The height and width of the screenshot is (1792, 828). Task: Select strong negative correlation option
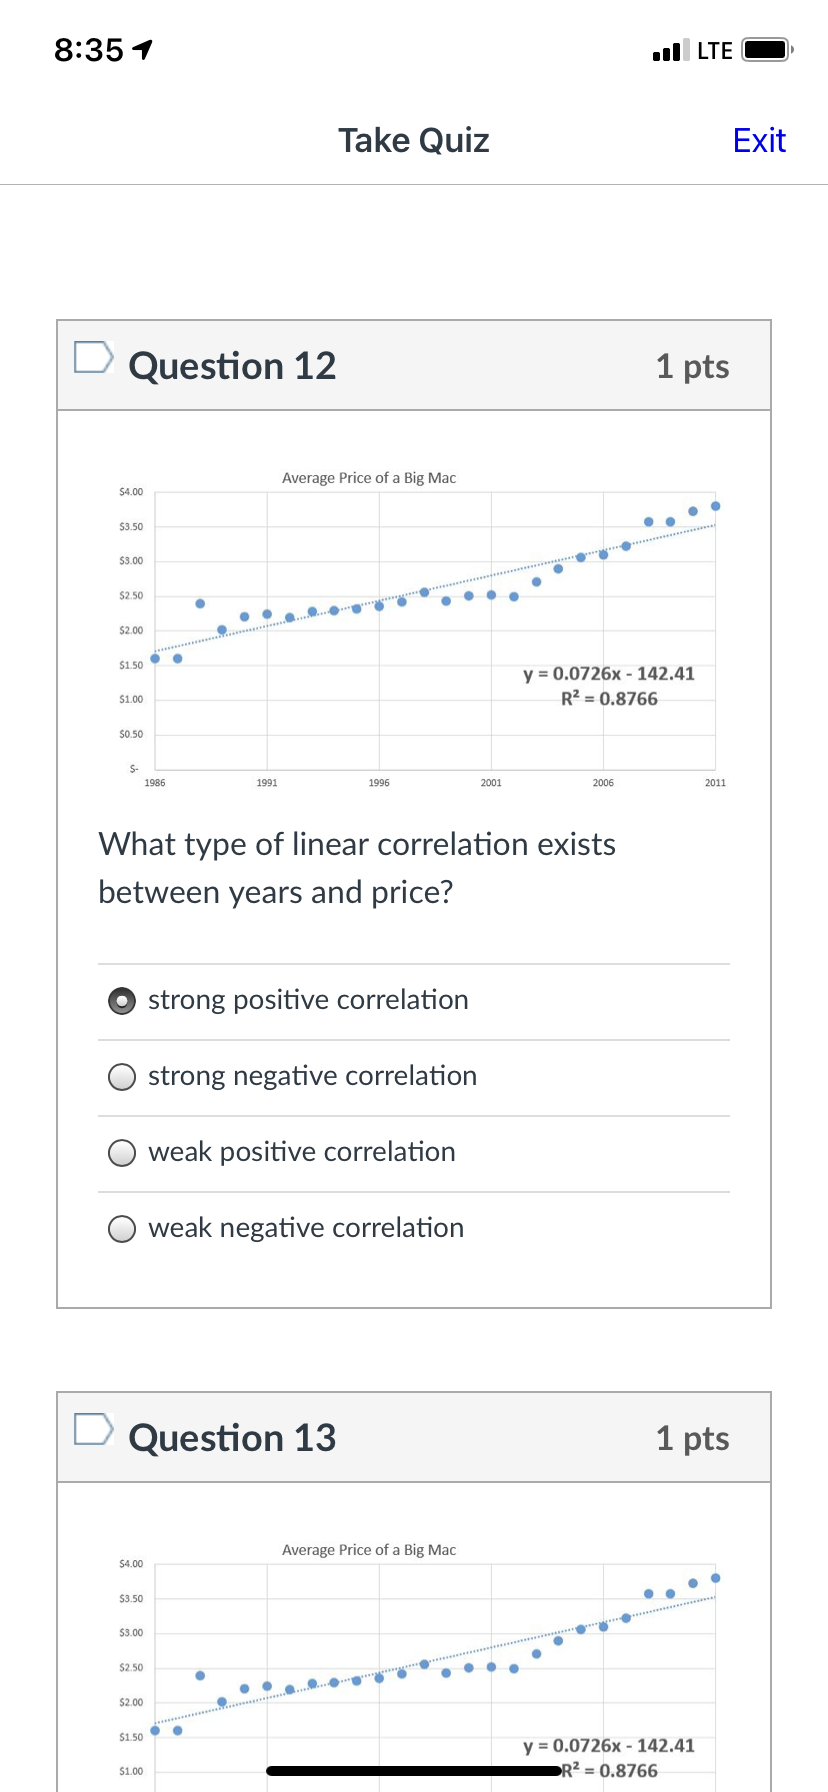coord(122,1077)
